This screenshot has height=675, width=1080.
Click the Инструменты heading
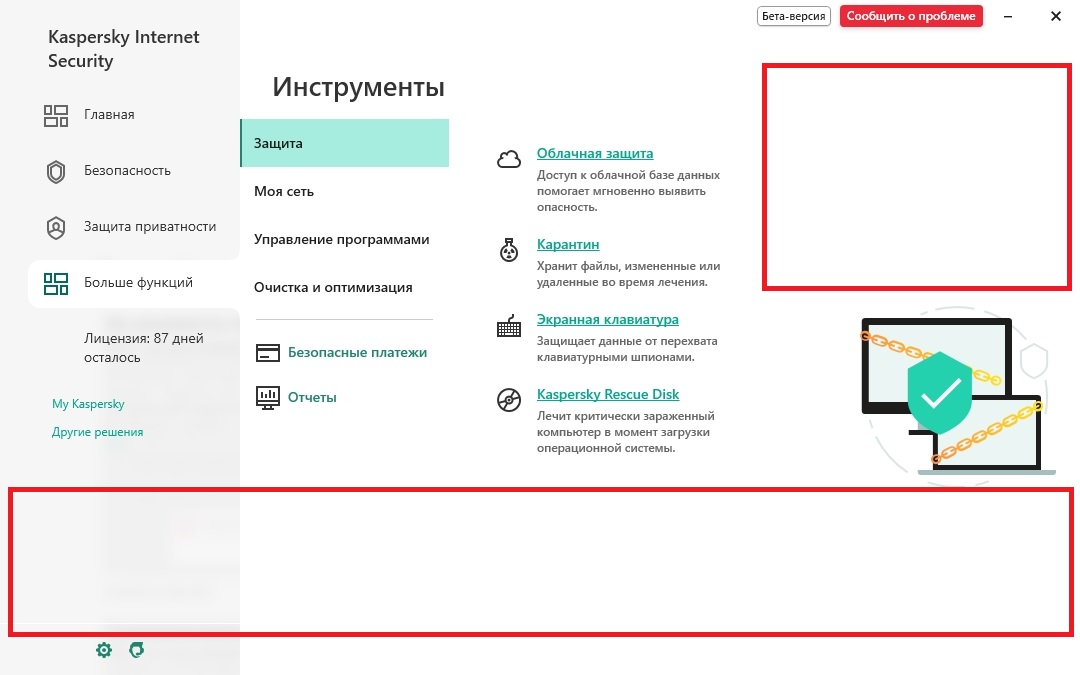click(x=358, y=87)
